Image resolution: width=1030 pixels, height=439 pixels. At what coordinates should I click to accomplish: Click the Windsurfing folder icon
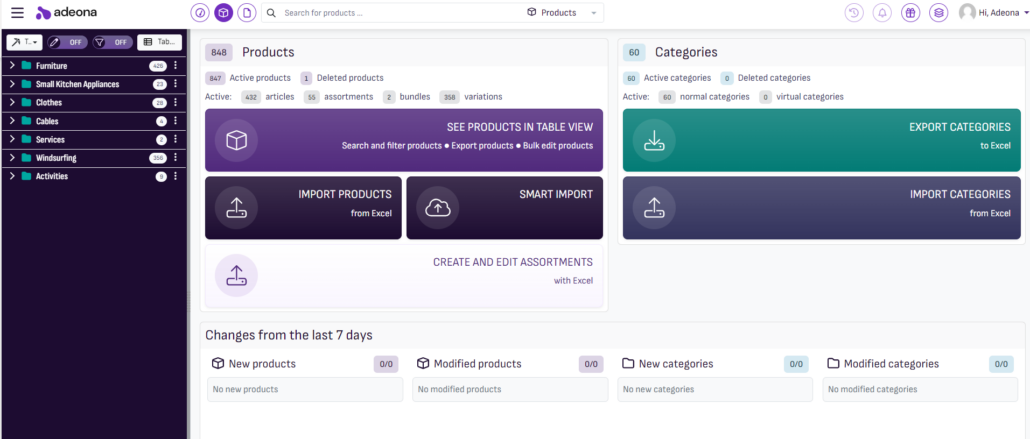coord(26,158)
